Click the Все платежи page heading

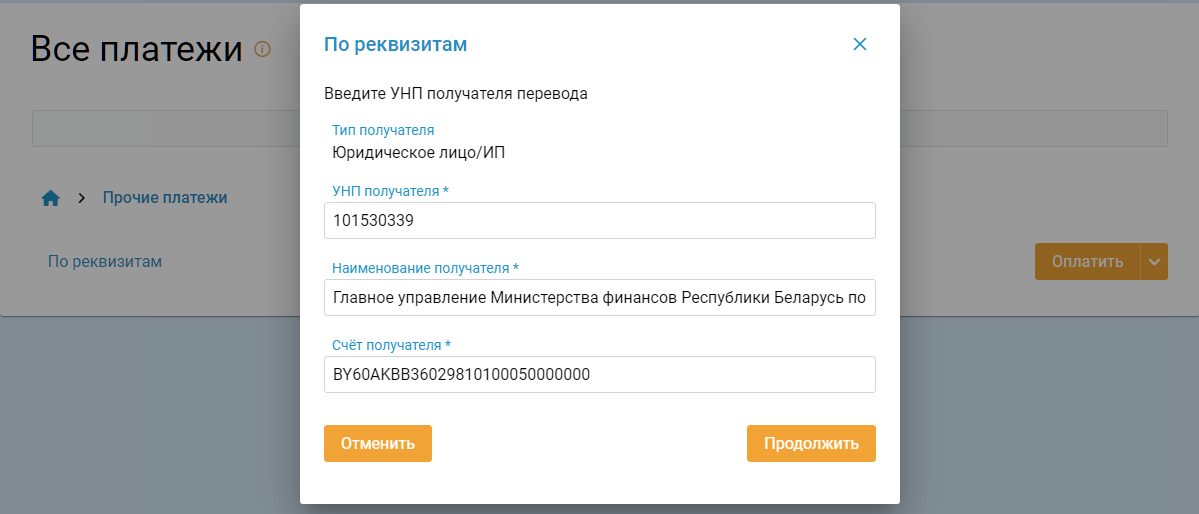coord(137,49)
